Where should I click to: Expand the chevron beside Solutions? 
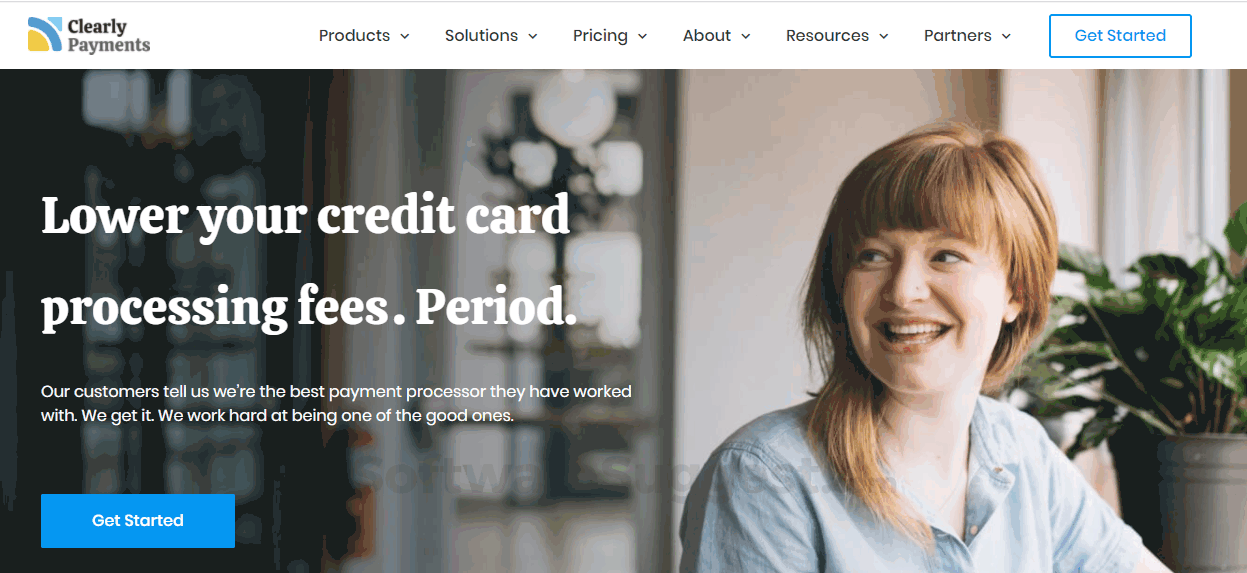(533, 36)
